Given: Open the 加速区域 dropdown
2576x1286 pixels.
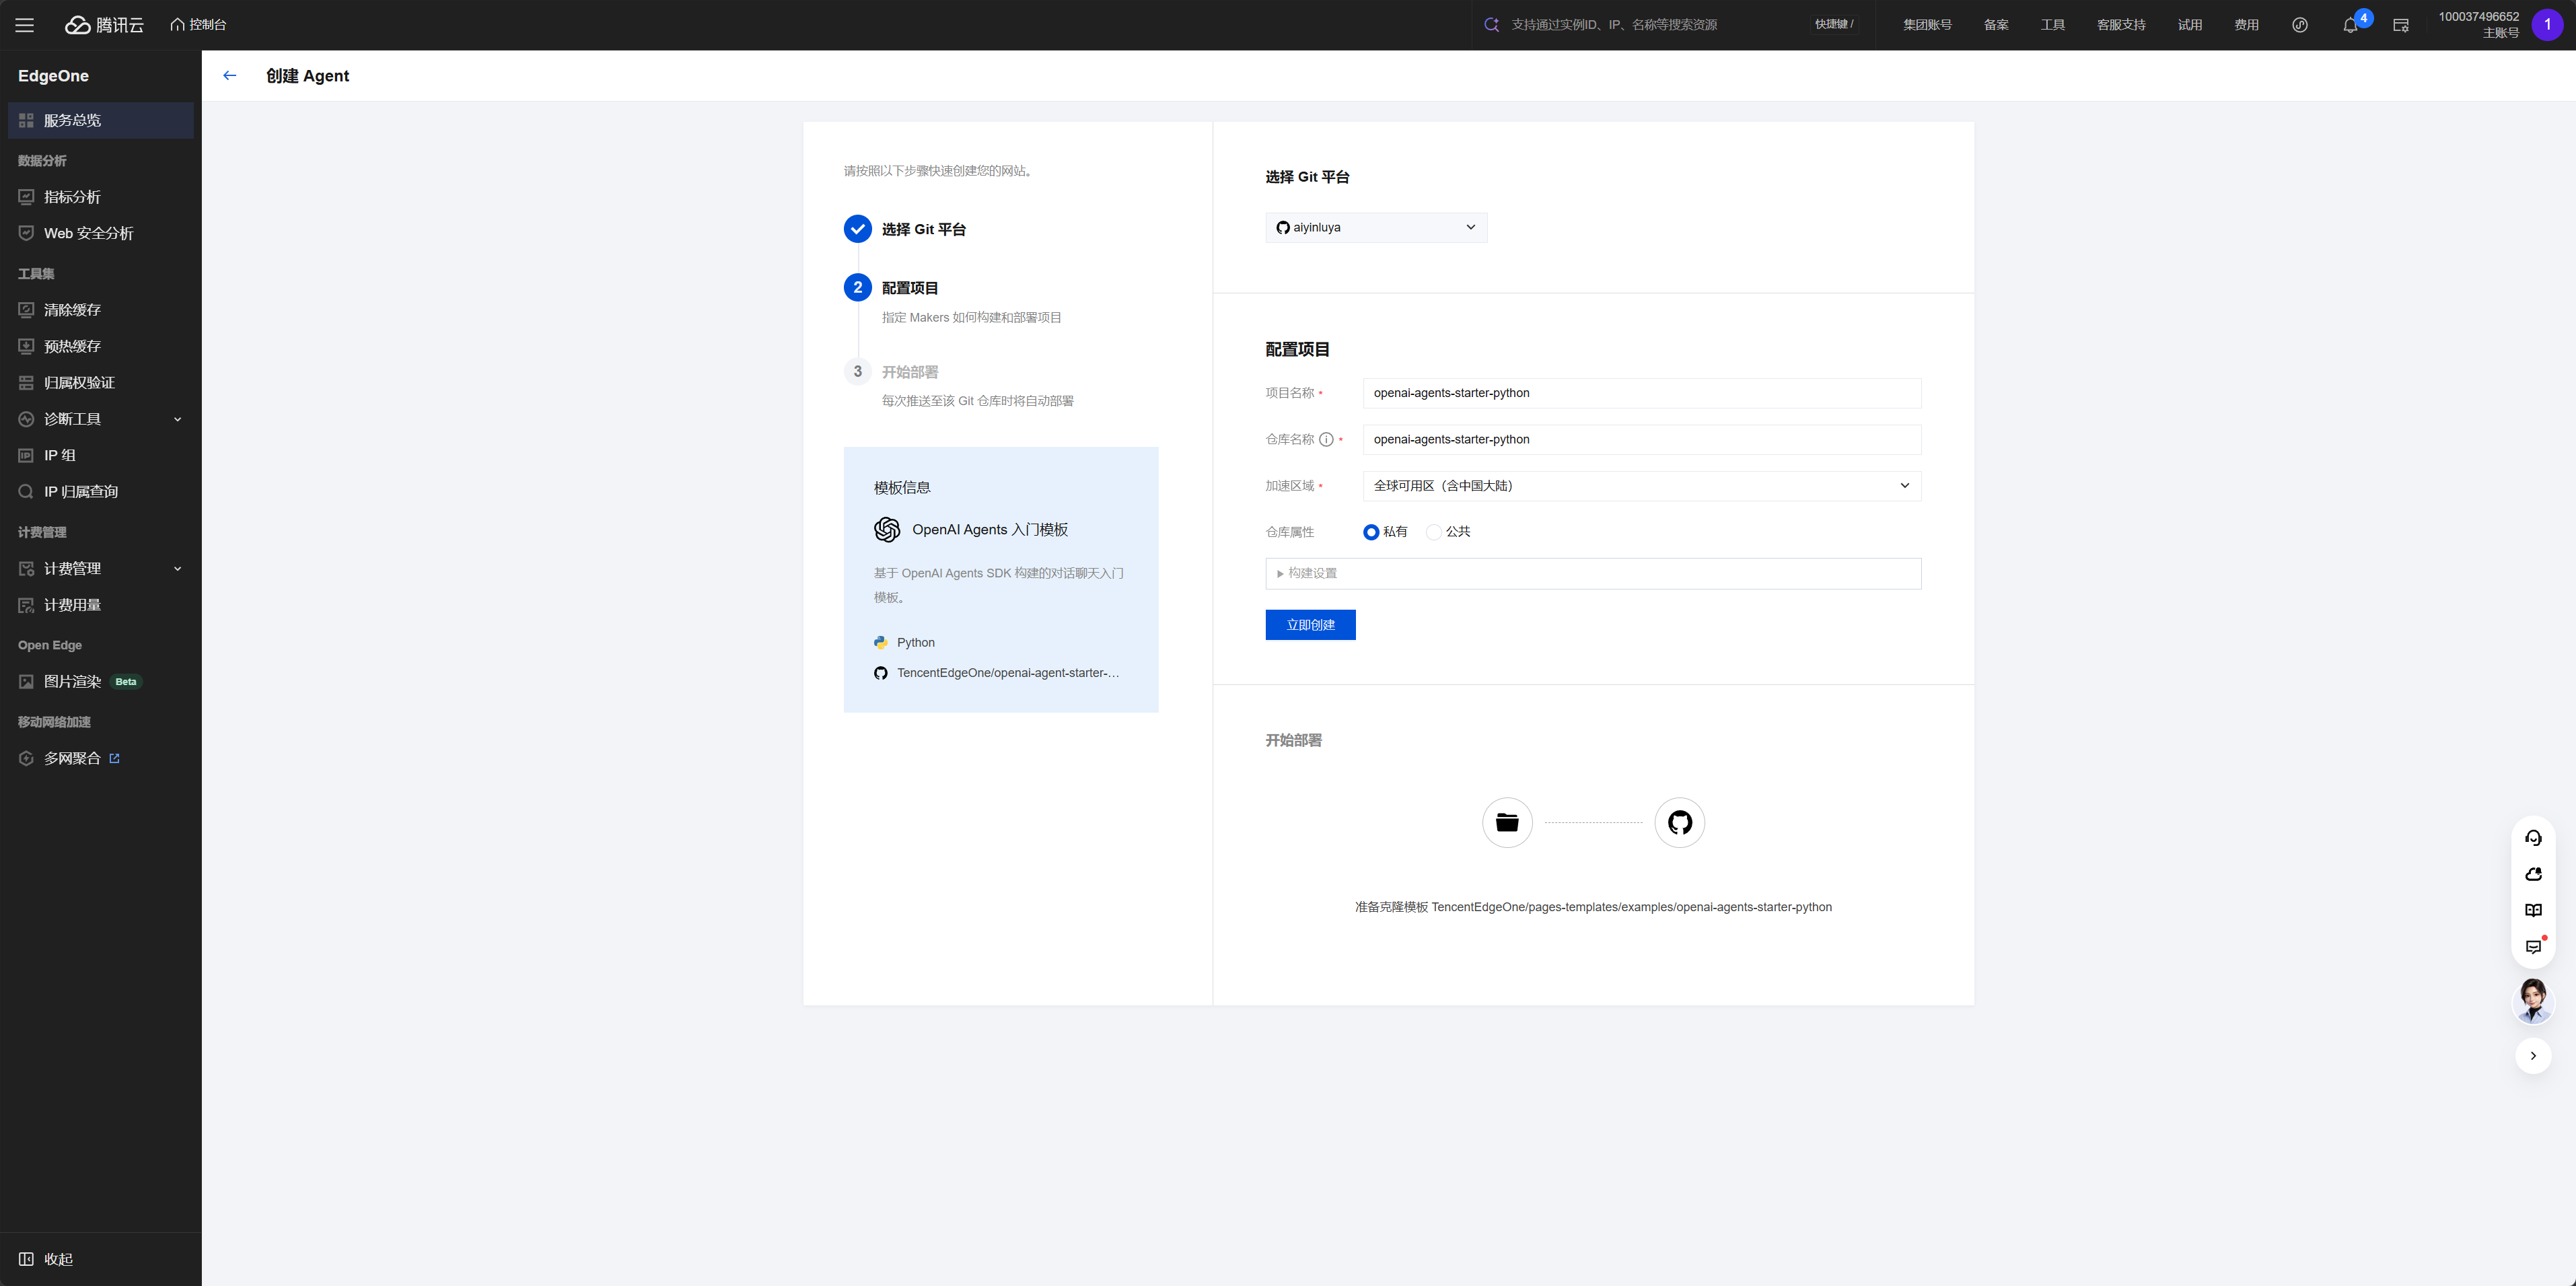Looking at the screenshot, I should 1641,486.
